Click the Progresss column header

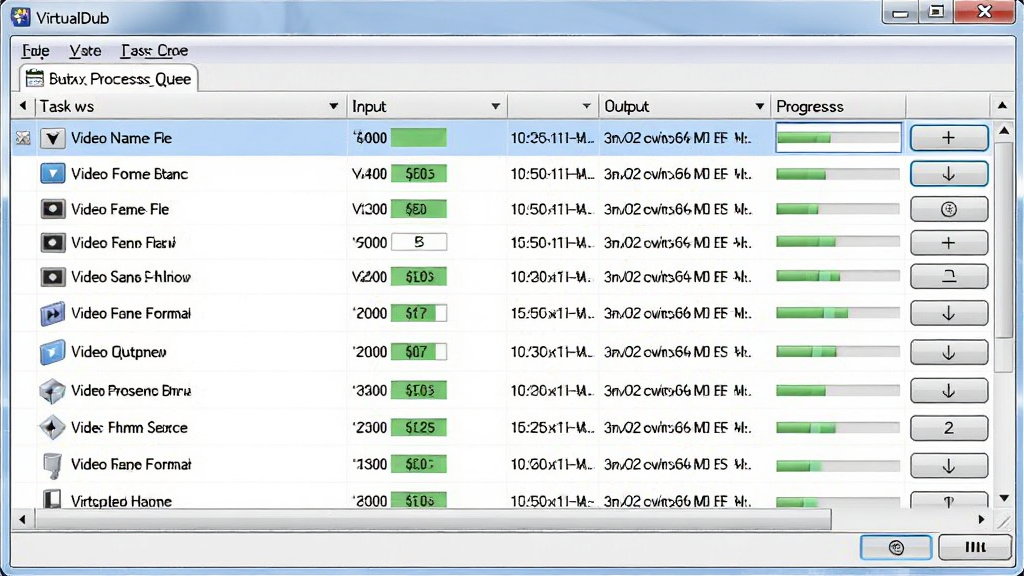838,106
